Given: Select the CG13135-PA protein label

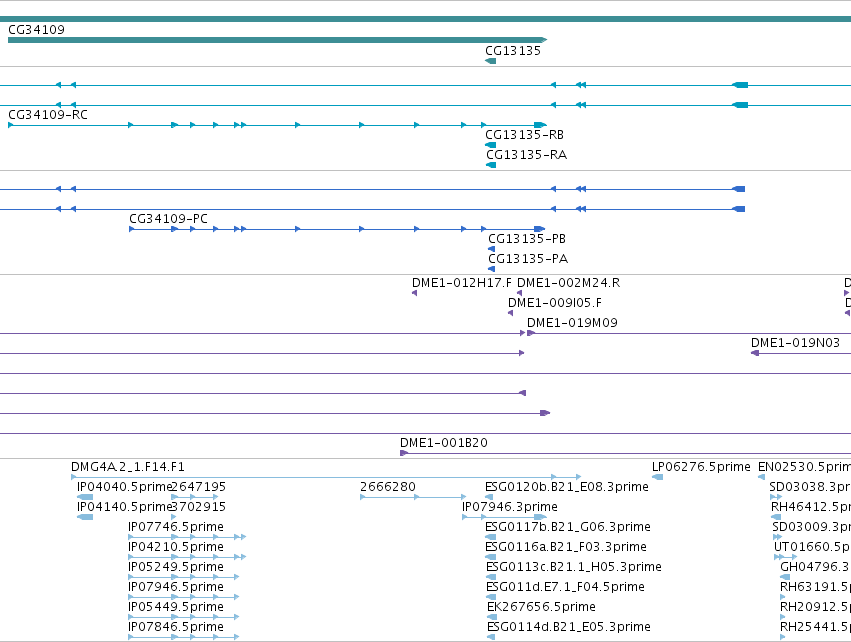Looking at the screenshot, I should point(528,259).
